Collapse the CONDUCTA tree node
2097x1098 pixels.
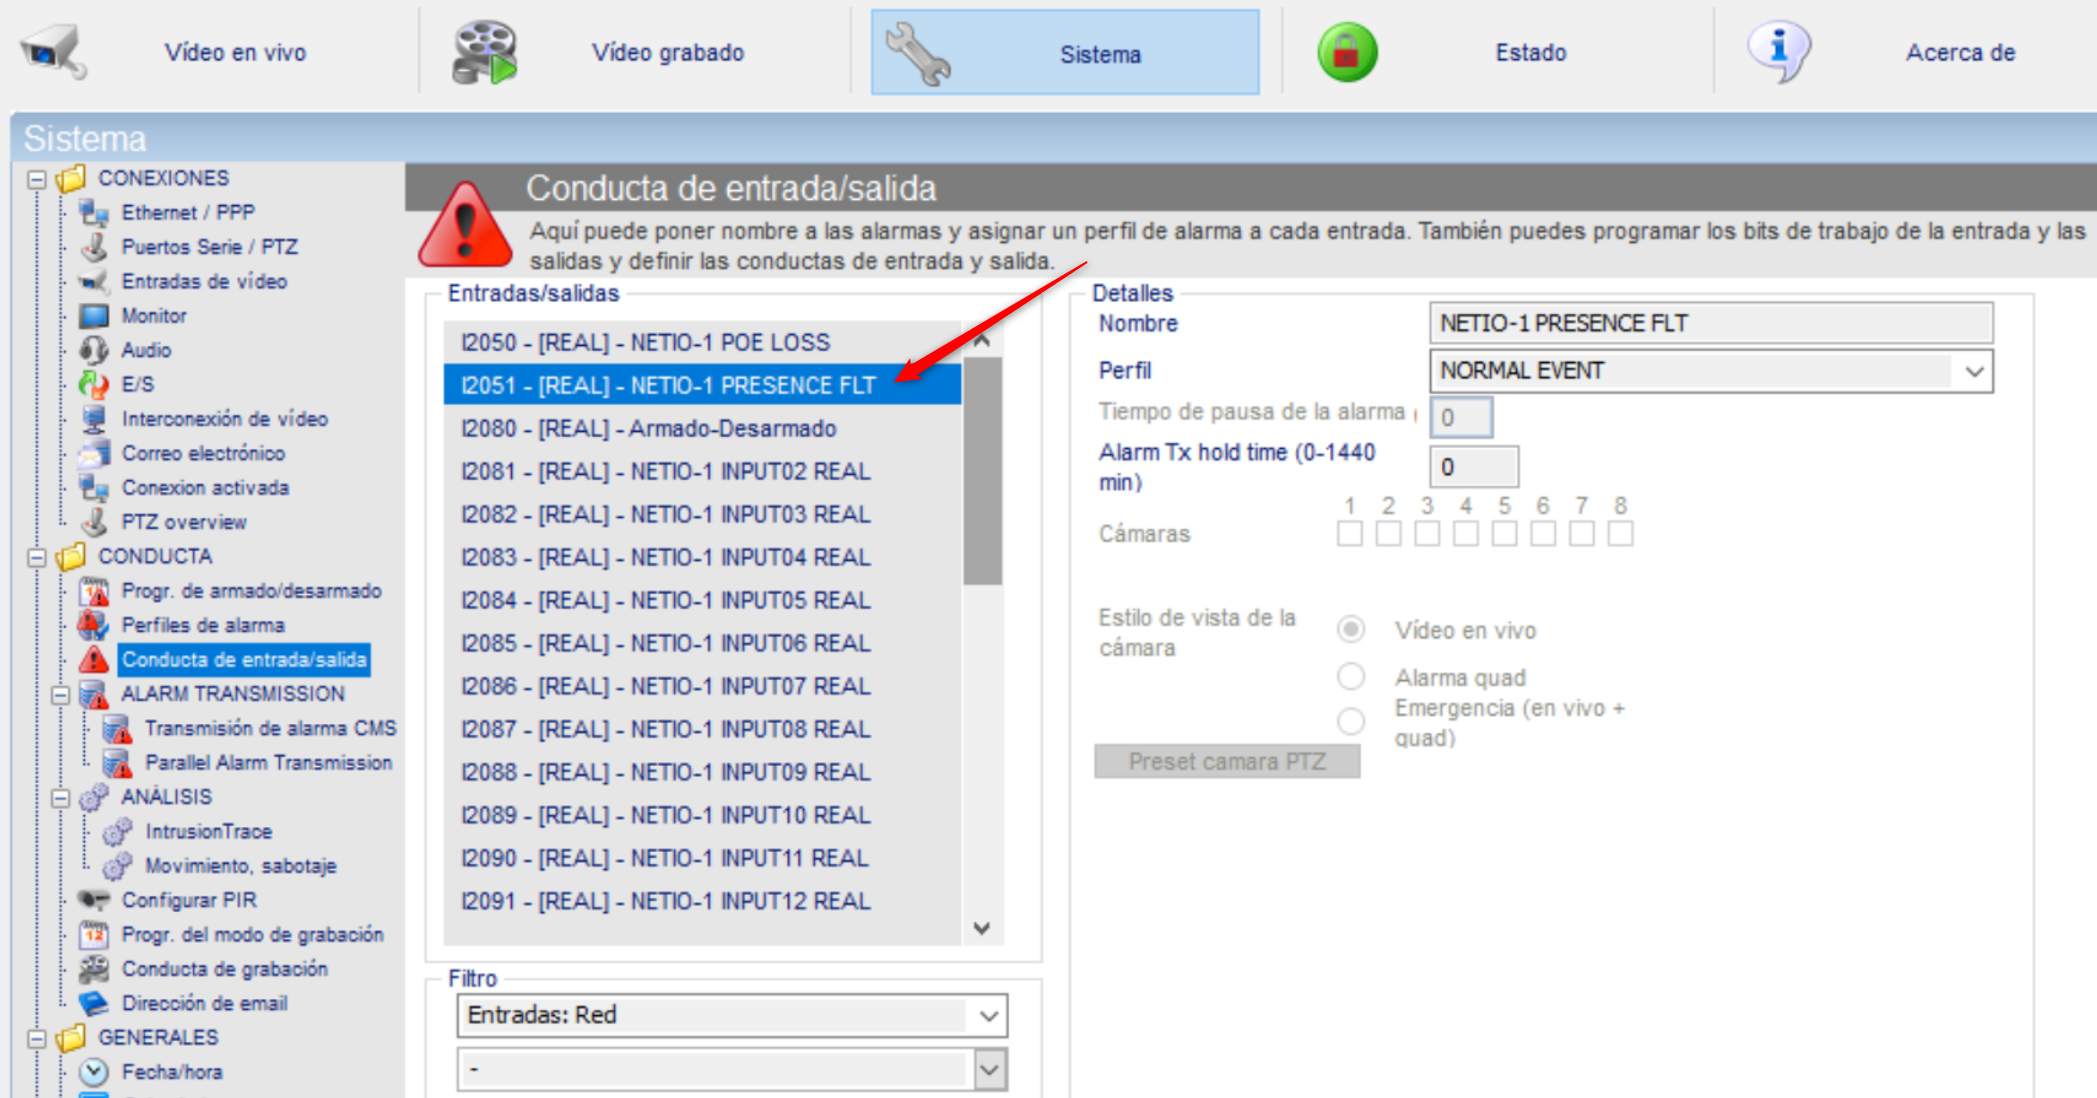click(x=37, y=557)
